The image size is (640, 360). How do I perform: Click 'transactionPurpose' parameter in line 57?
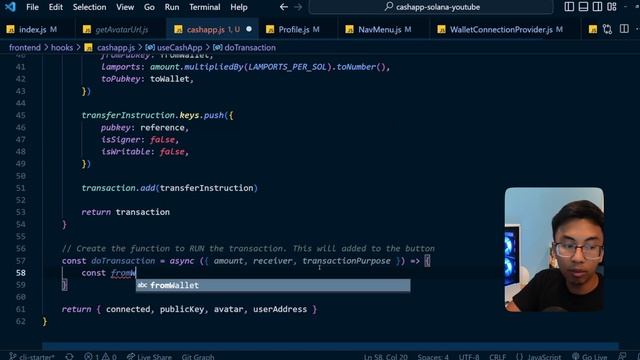pyautogui.click(x=346, y=260)
